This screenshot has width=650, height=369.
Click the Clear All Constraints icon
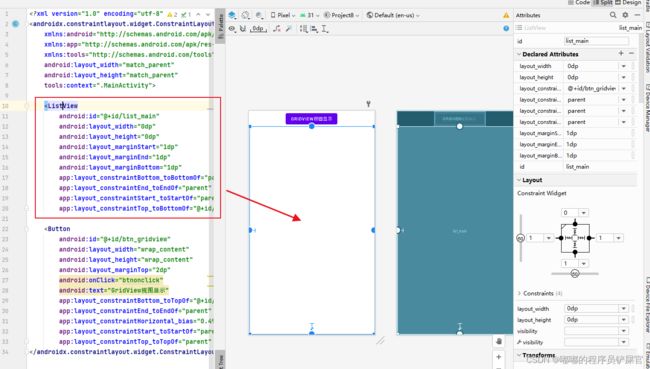point(276,29)
